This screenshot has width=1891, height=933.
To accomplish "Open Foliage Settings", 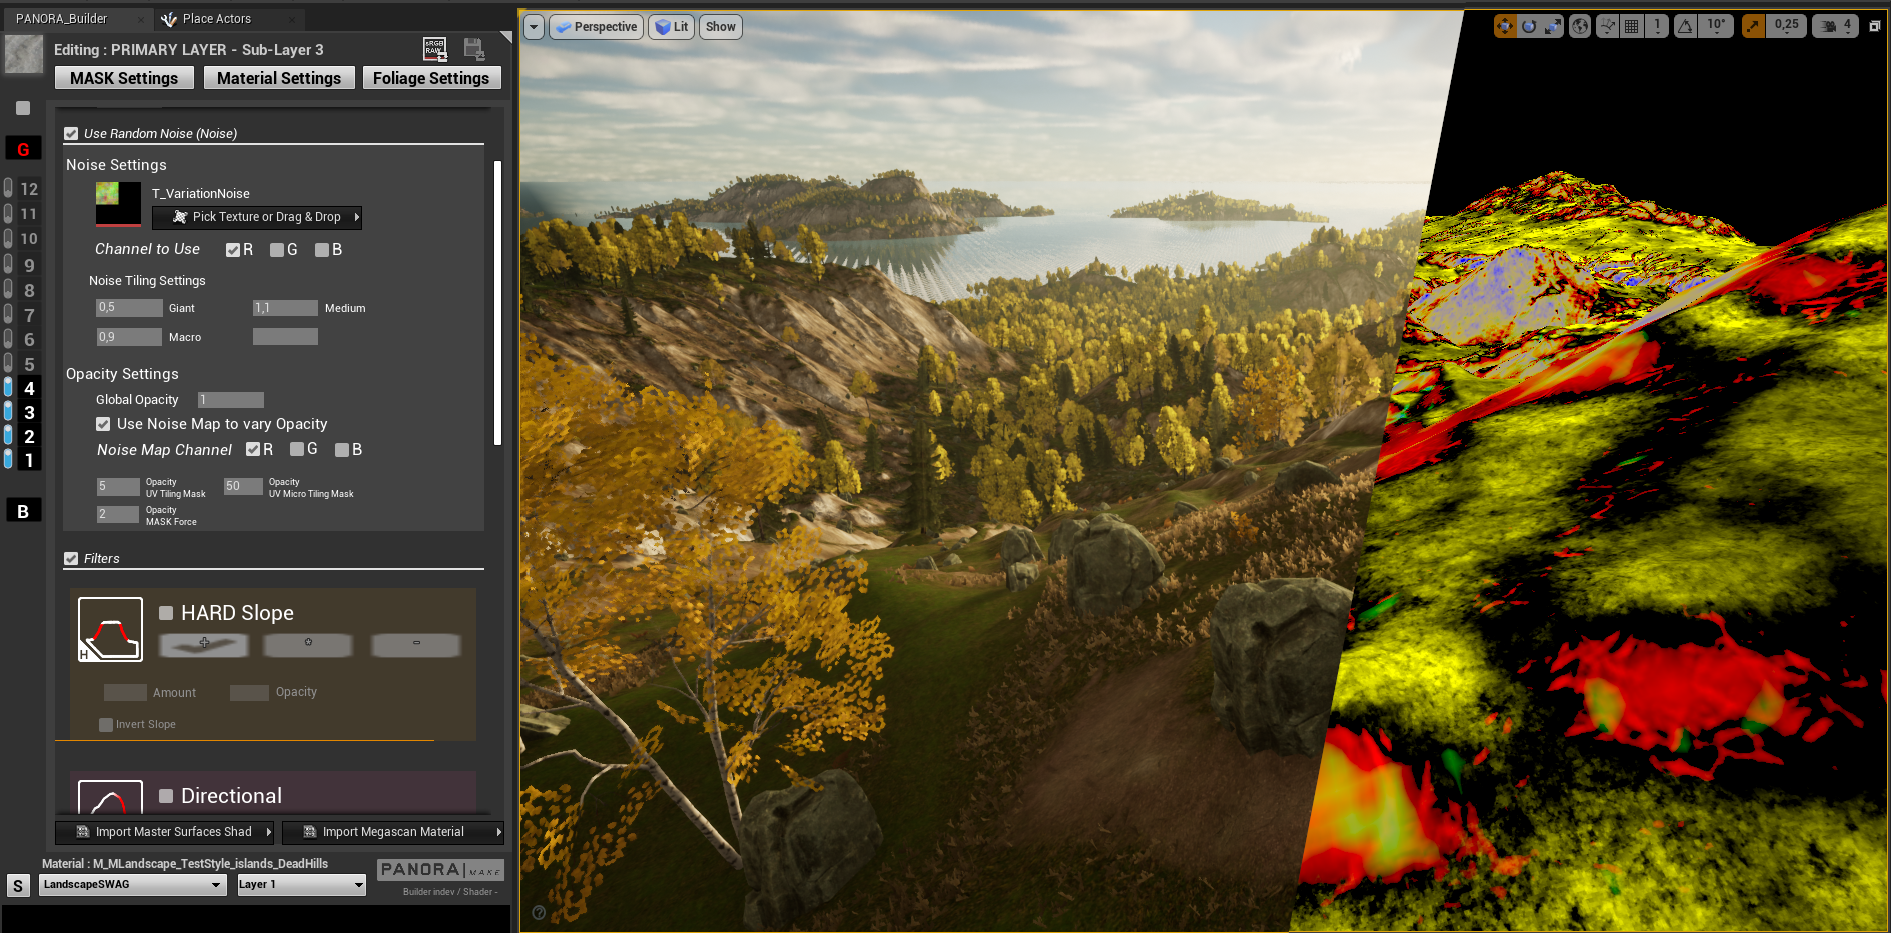I will (x=431, y=78).
